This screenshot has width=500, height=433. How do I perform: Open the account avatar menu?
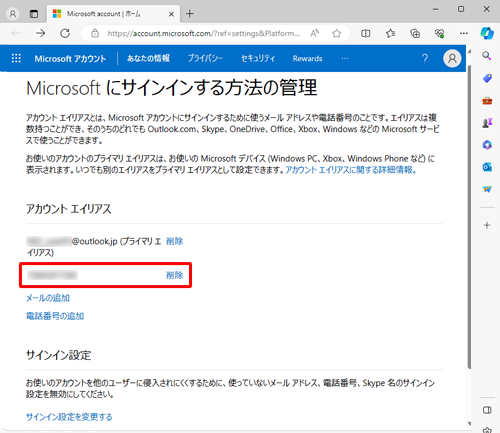click(x=452, y=59)
